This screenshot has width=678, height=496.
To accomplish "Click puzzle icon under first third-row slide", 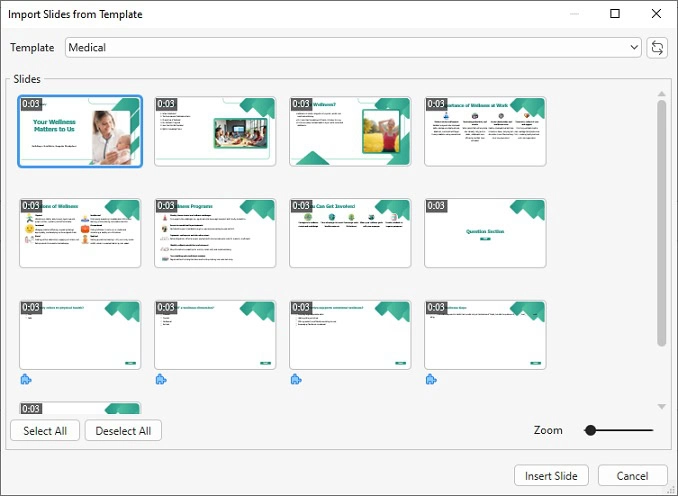I will [26, 379].
